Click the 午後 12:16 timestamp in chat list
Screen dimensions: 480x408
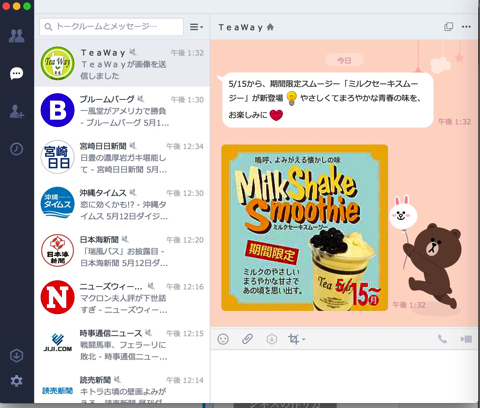(x=185, y=287)
